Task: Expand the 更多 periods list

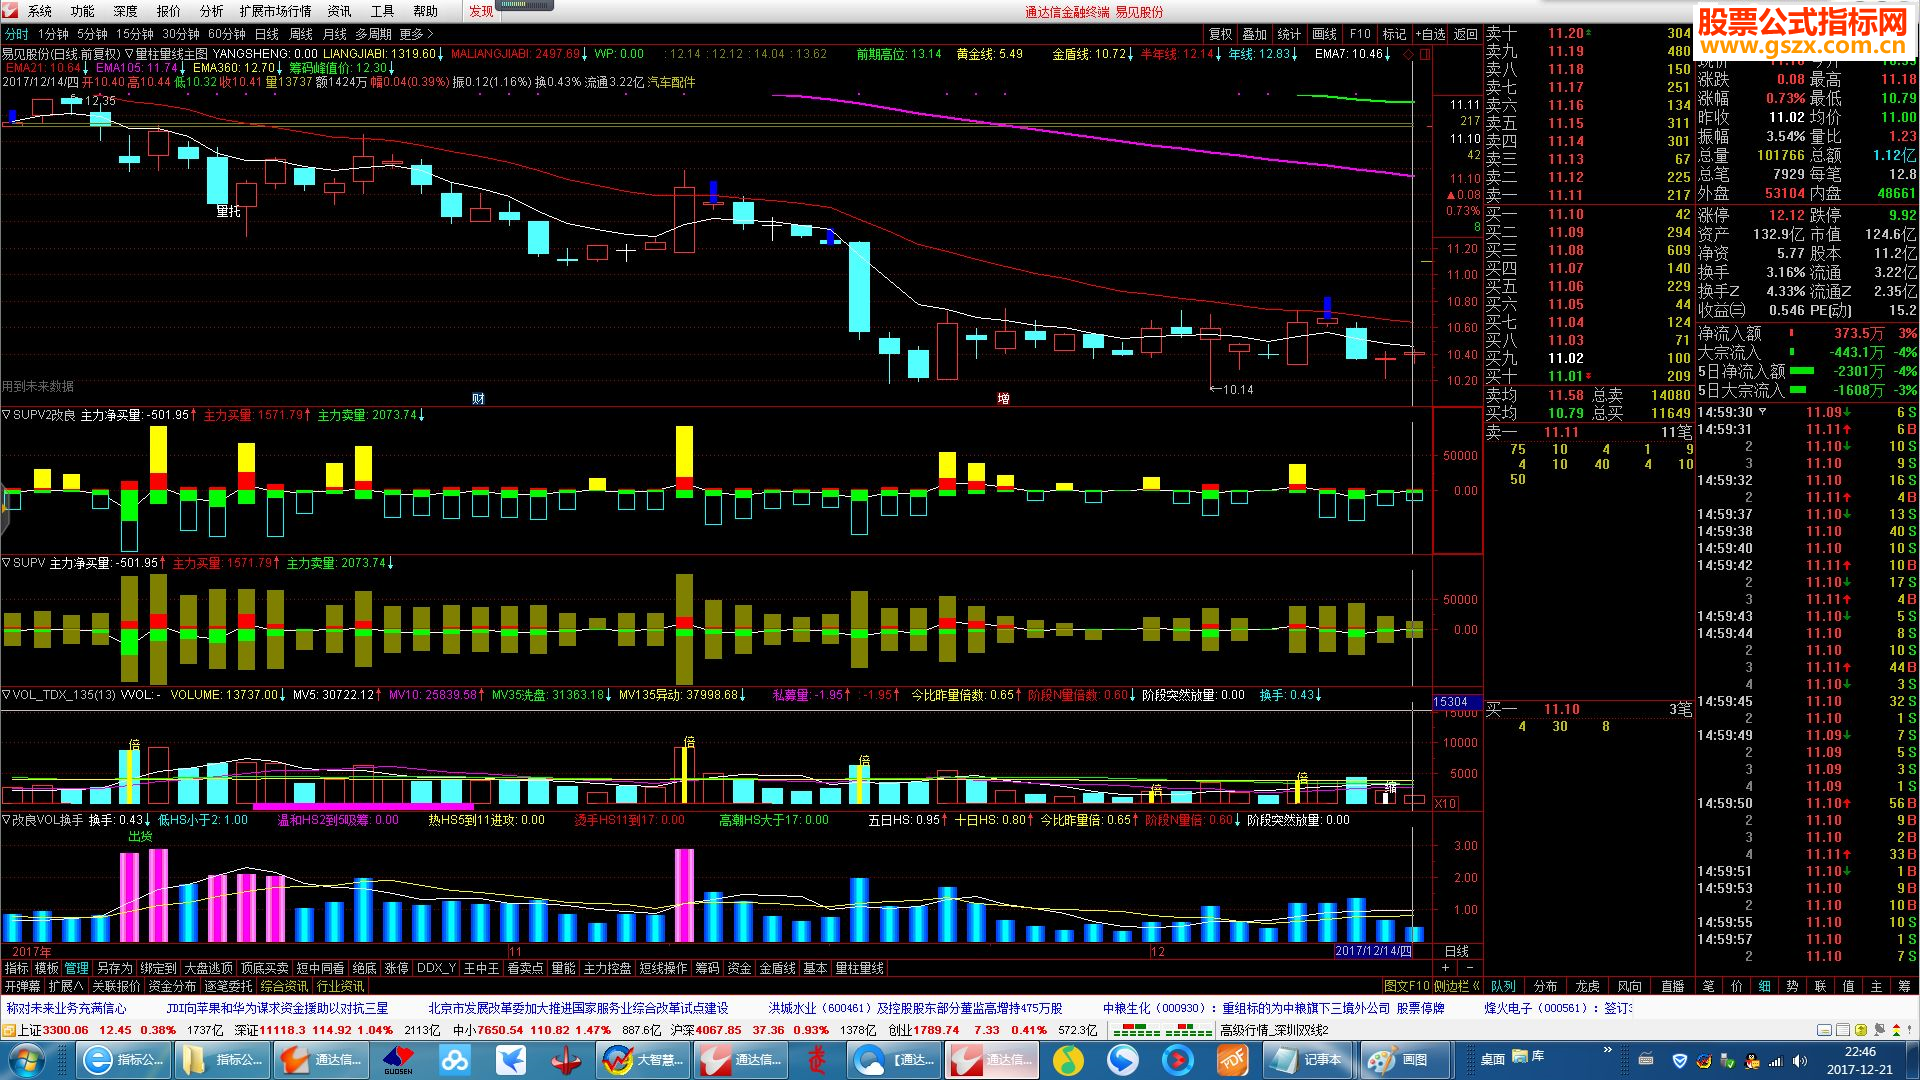Action: (417, 34)
